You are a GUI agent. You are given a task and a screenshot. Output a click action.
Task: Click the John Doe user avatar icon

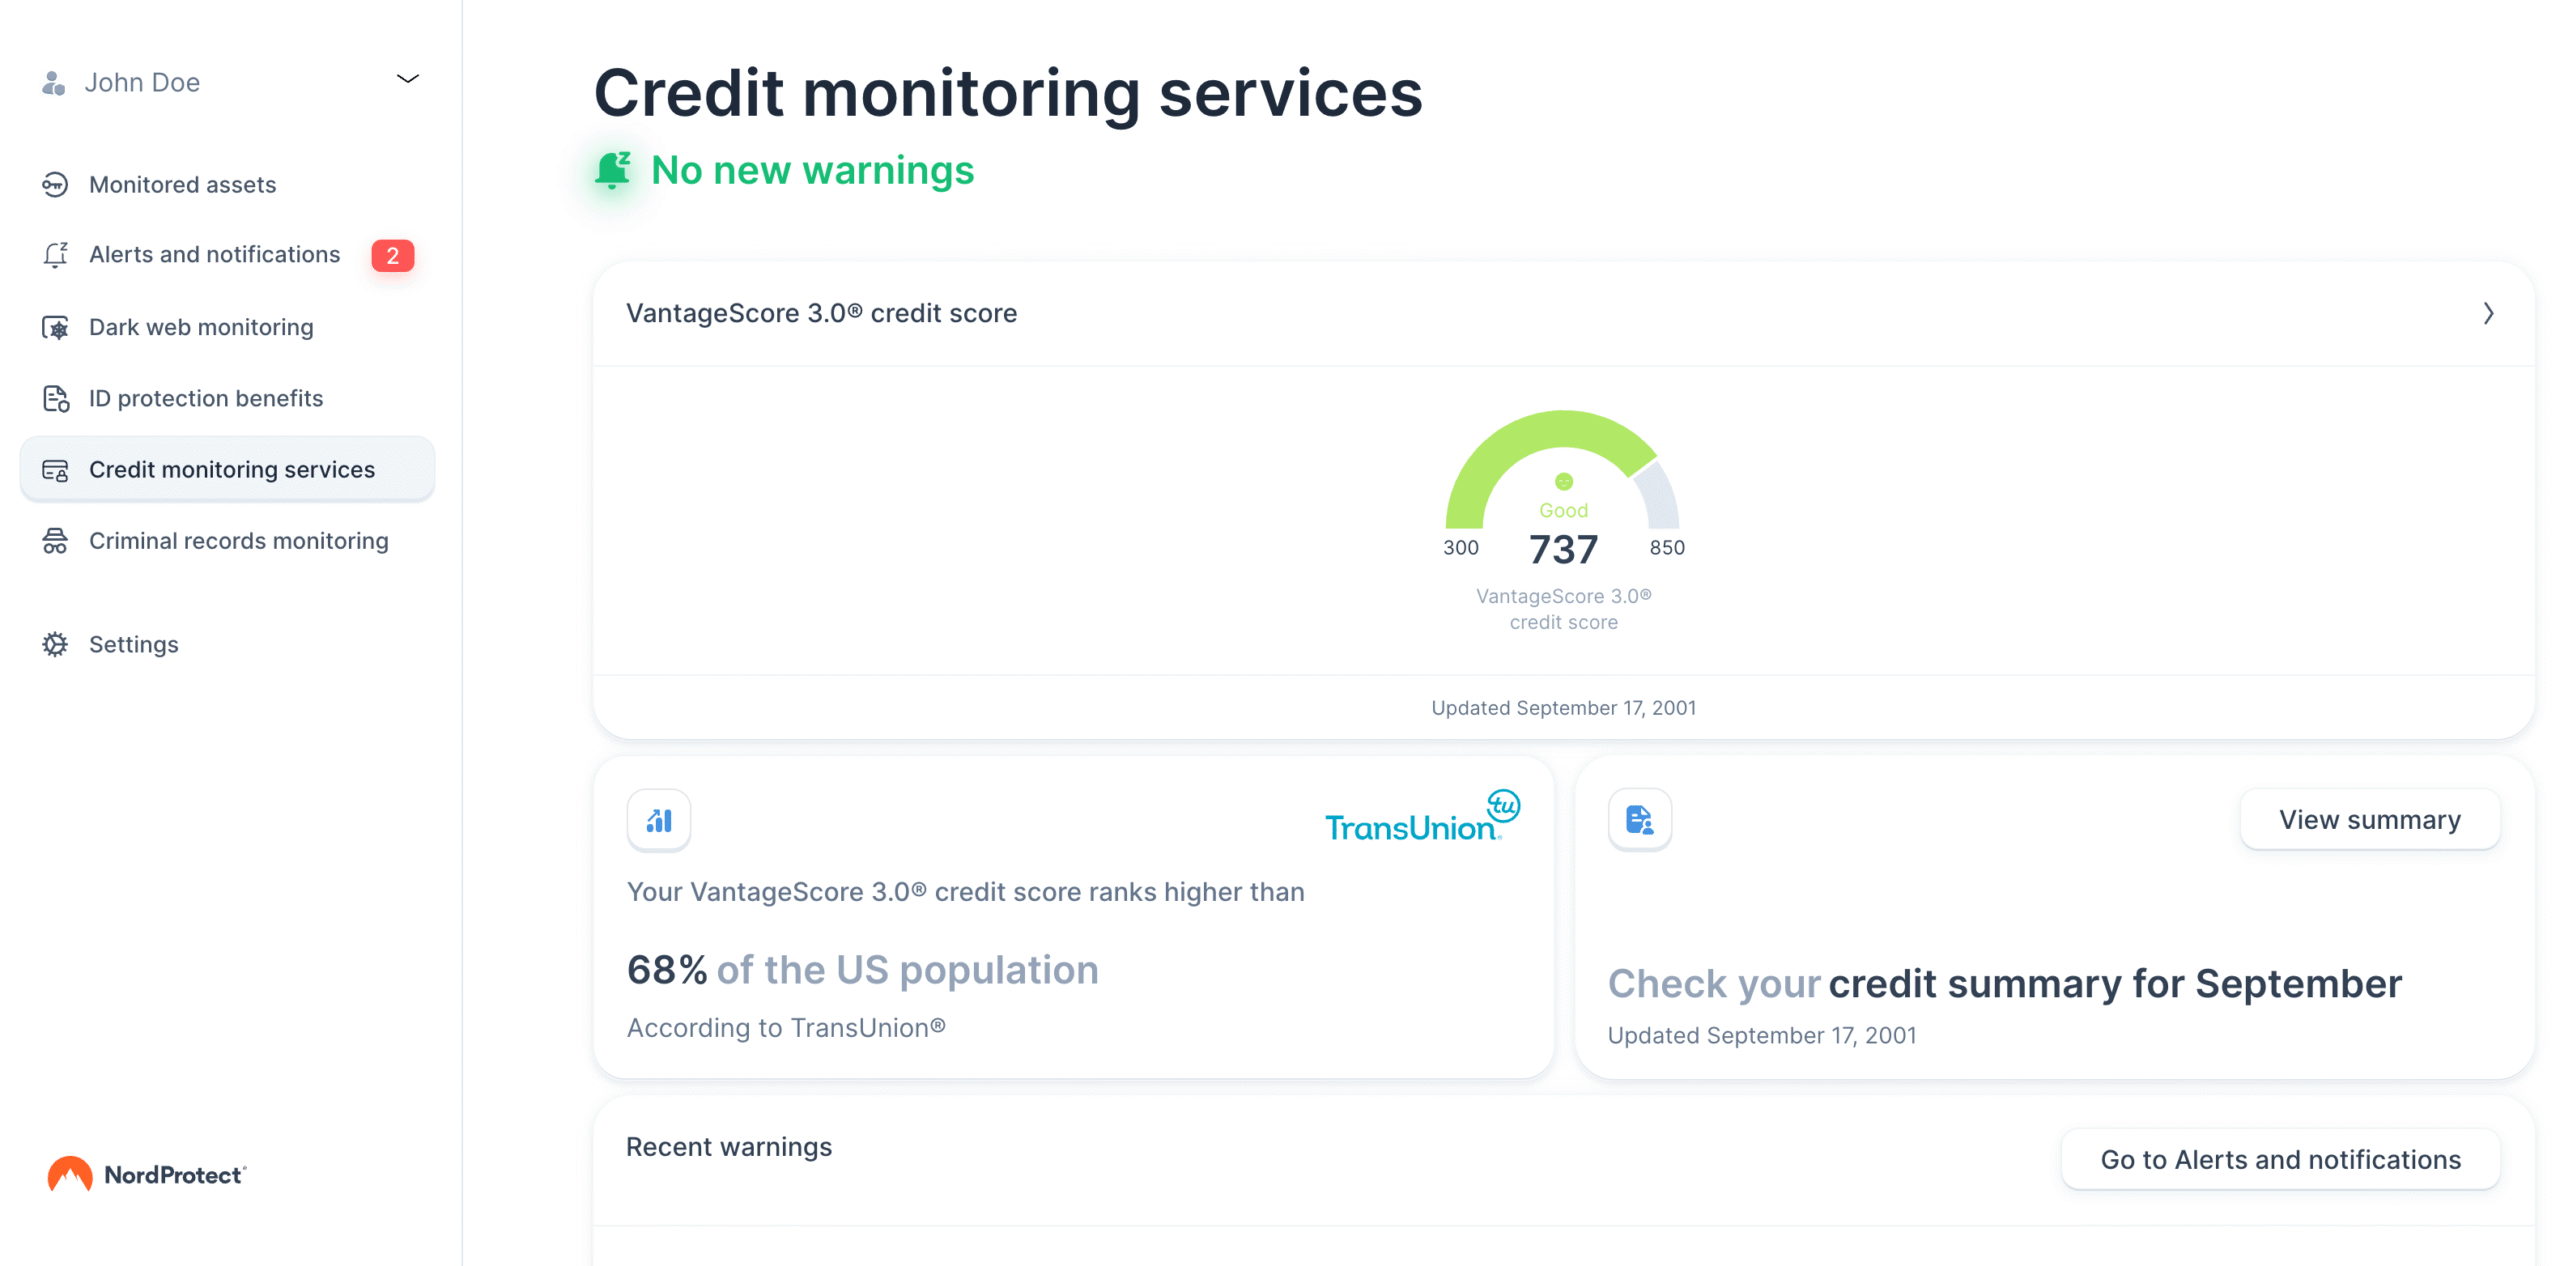tap(54, 82)
